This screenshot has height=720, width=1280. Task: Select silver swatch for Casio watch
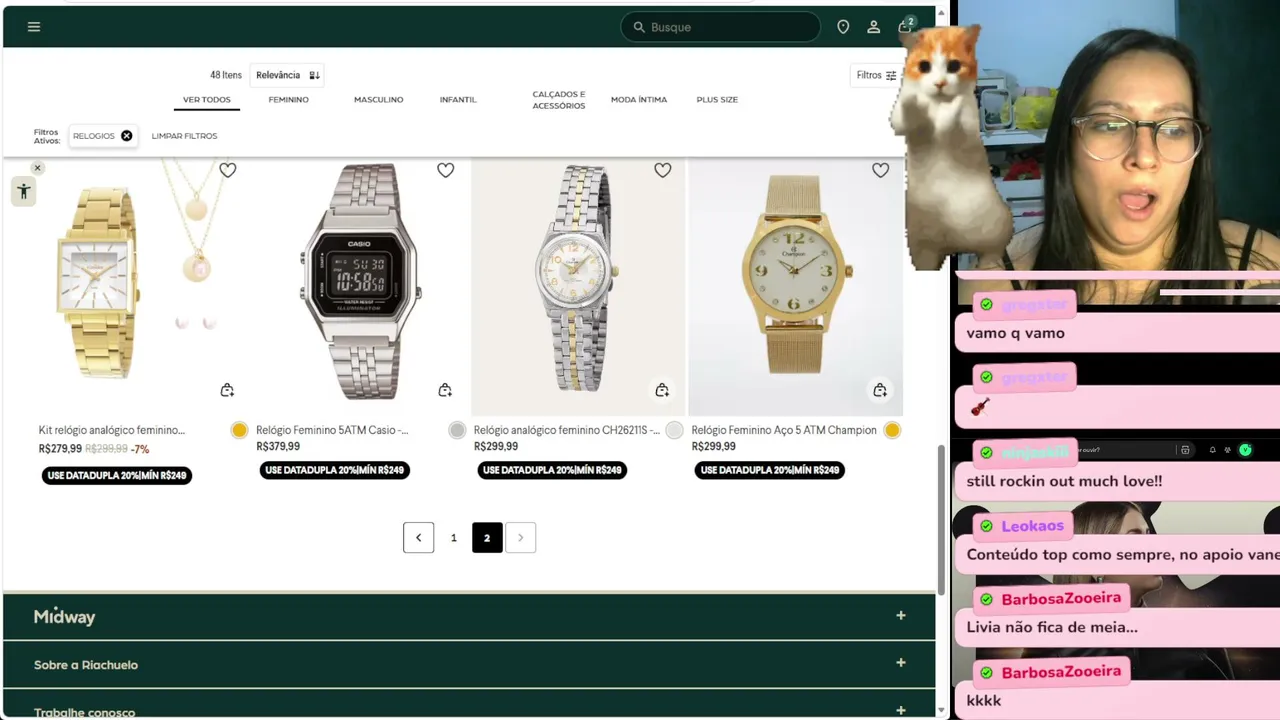point(457,430)
